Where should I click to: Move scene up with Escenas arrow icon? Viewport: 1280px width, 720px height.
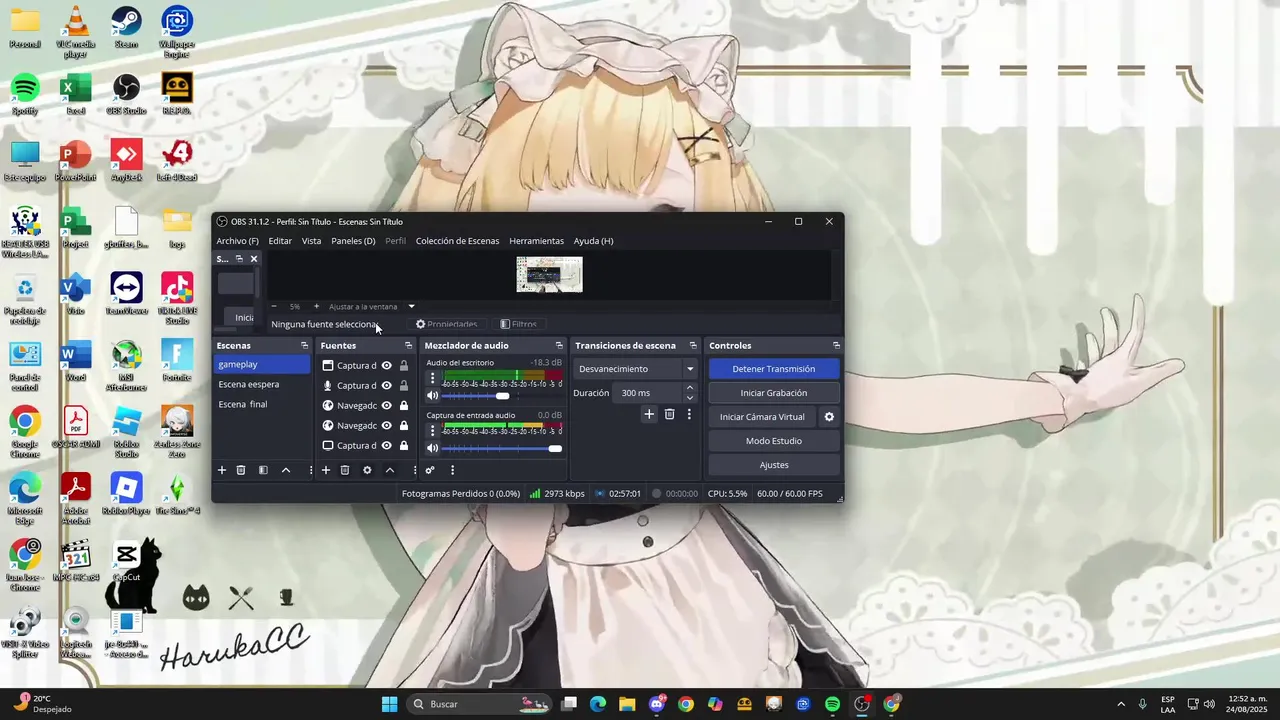[x=286, y=470]
